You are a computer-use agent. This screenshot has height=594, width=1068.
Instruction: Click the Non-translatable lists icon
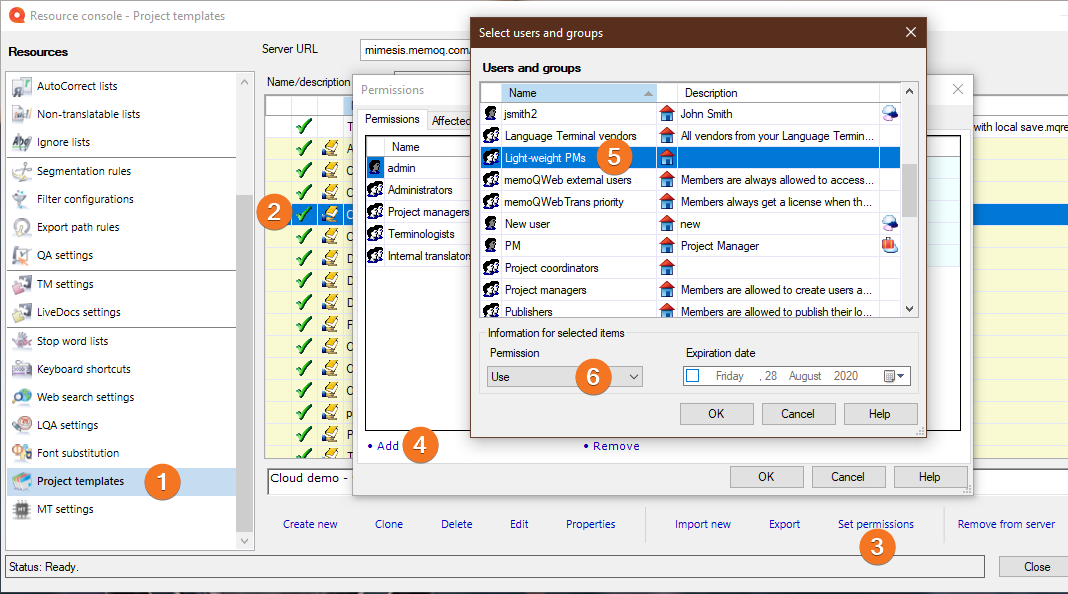22,114
